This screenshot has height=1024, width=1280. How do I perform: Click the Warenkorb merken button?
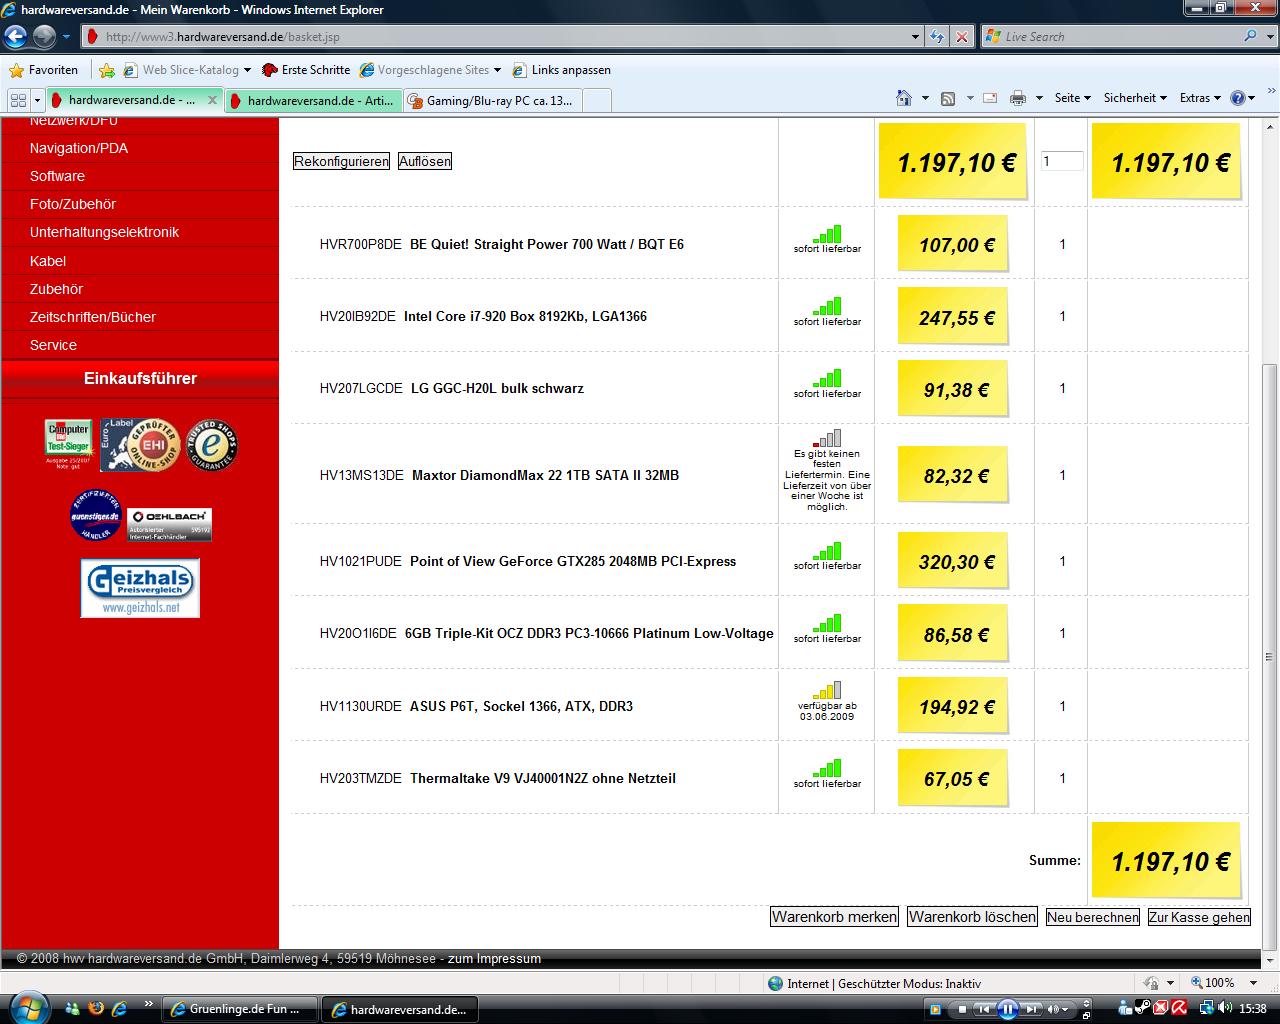click(834, 917)
